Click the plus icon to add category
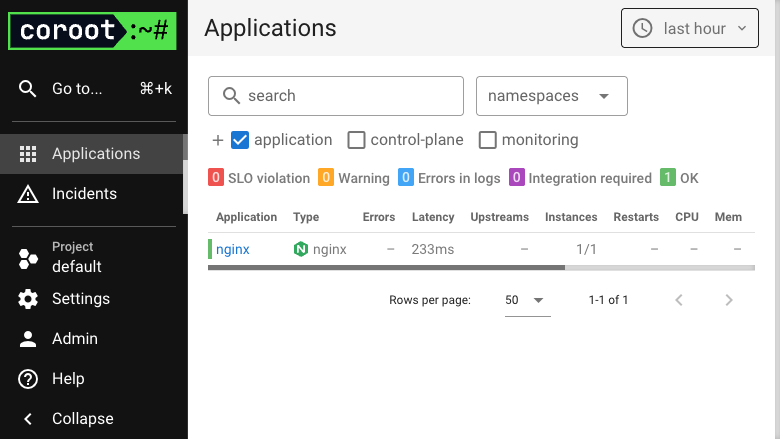780x439 pixels. point(217,140)
